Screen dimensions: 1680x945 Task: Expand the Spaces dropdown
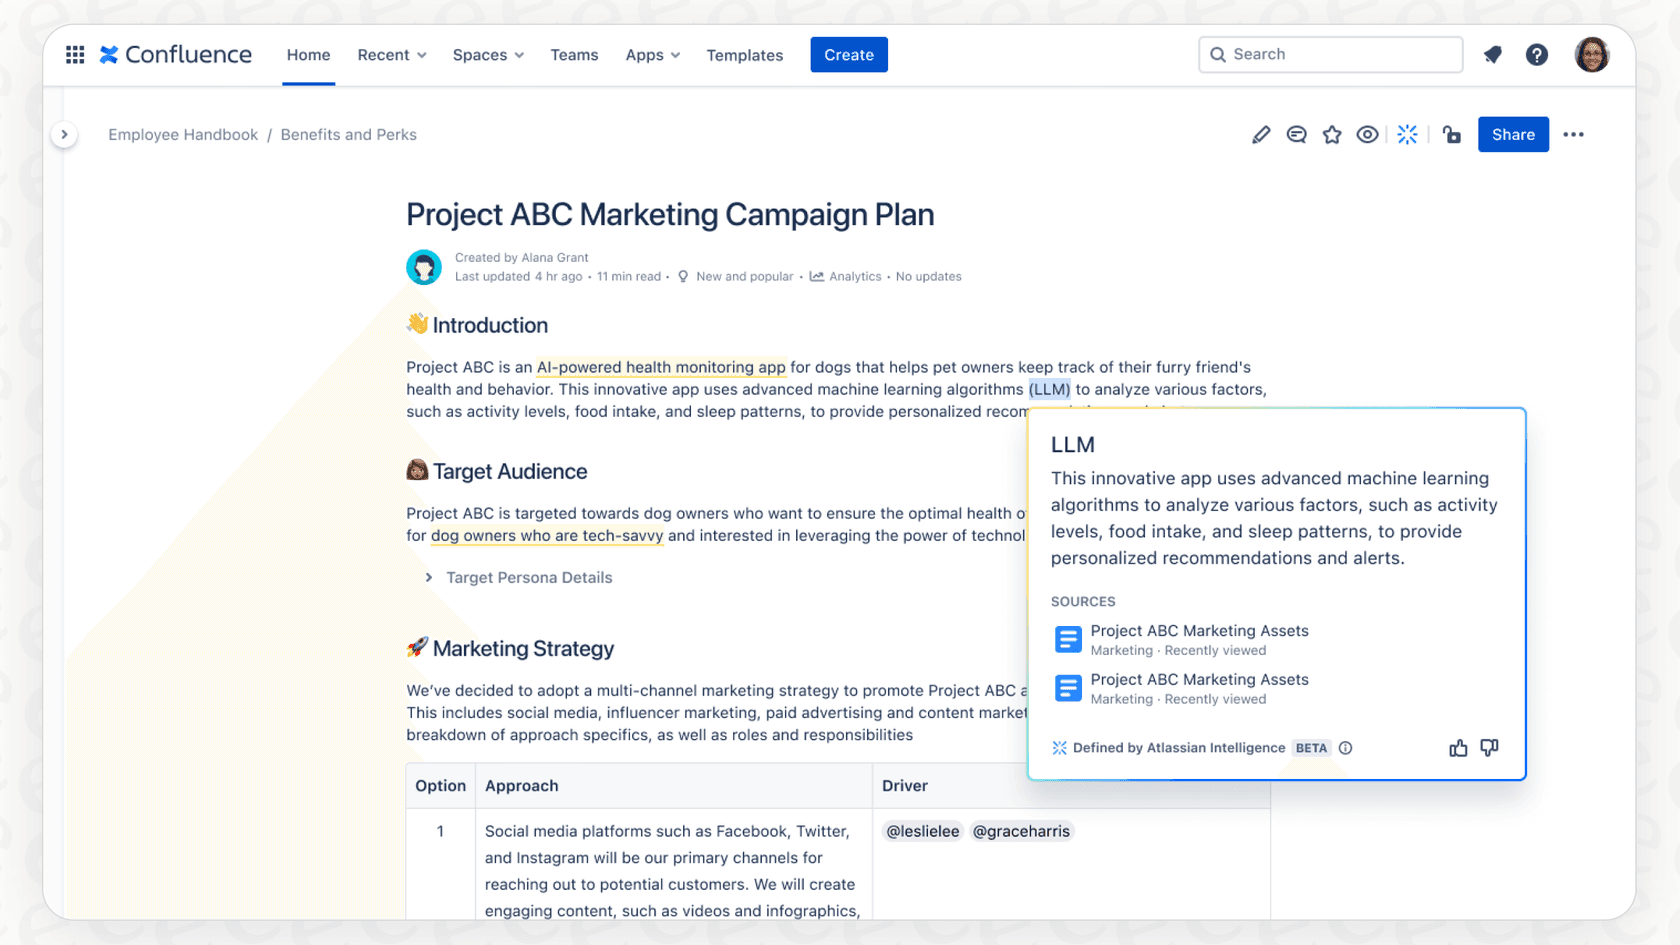[487, 55]
